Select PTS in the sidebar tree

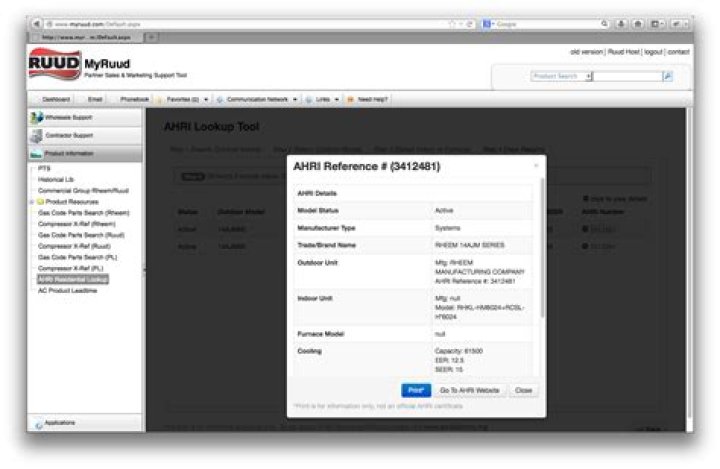point(44,169)
